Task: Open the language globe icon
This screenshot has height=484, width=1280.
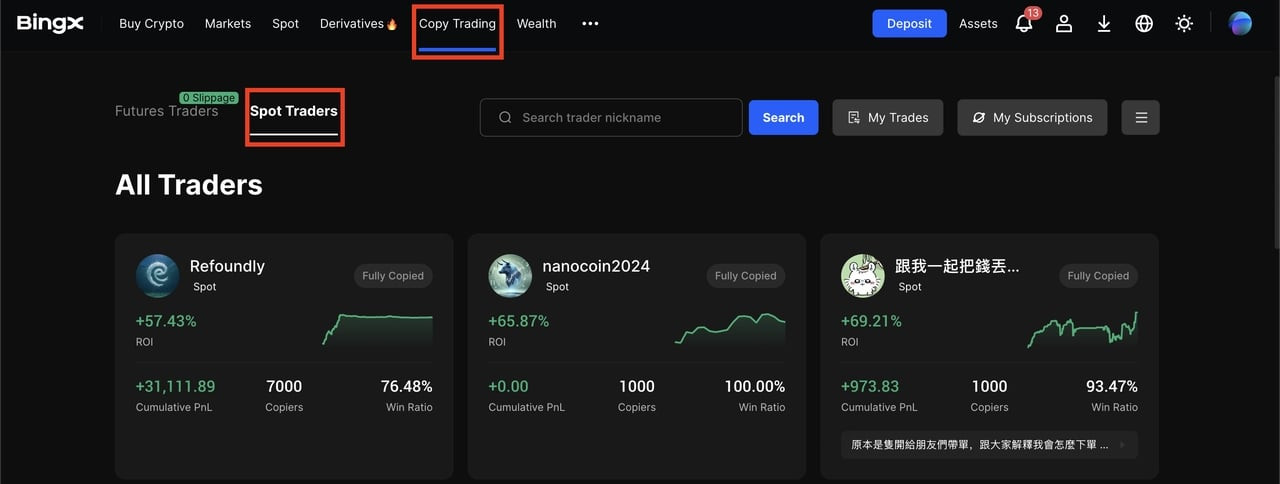Action: pyautogui.click(x=1144, y=24)
